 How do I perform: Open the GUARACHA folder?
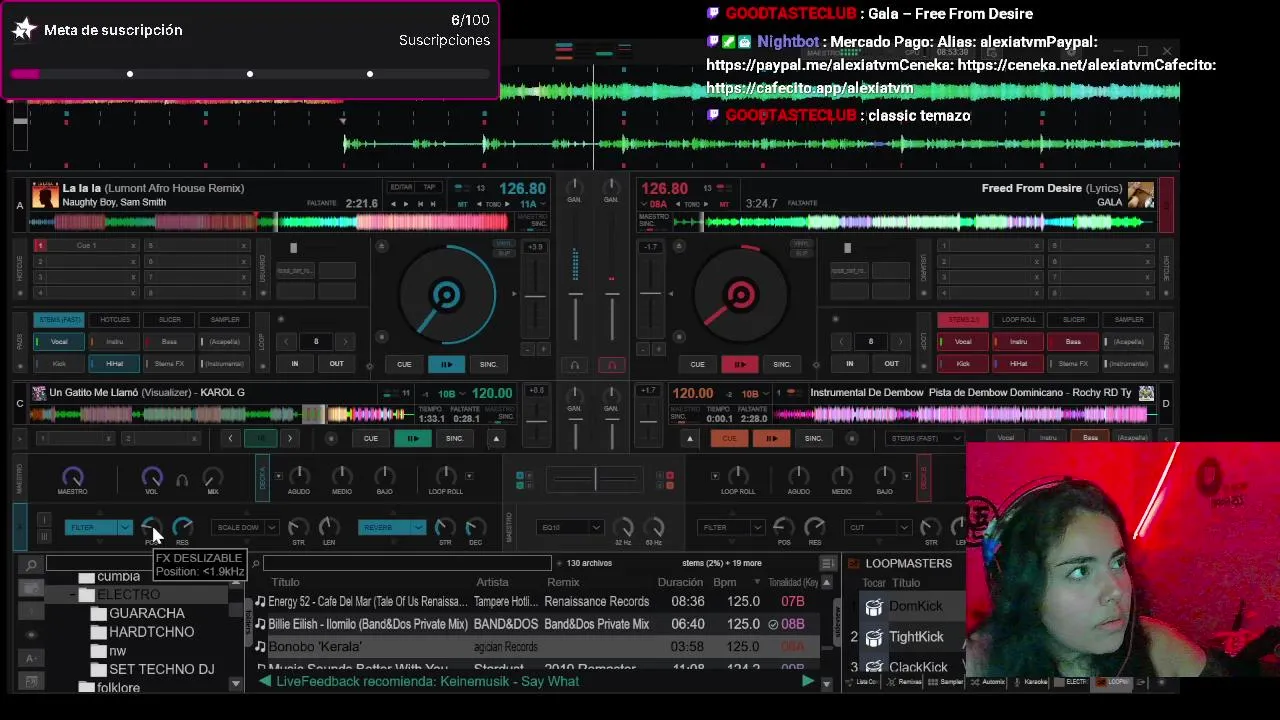point(147,614)
